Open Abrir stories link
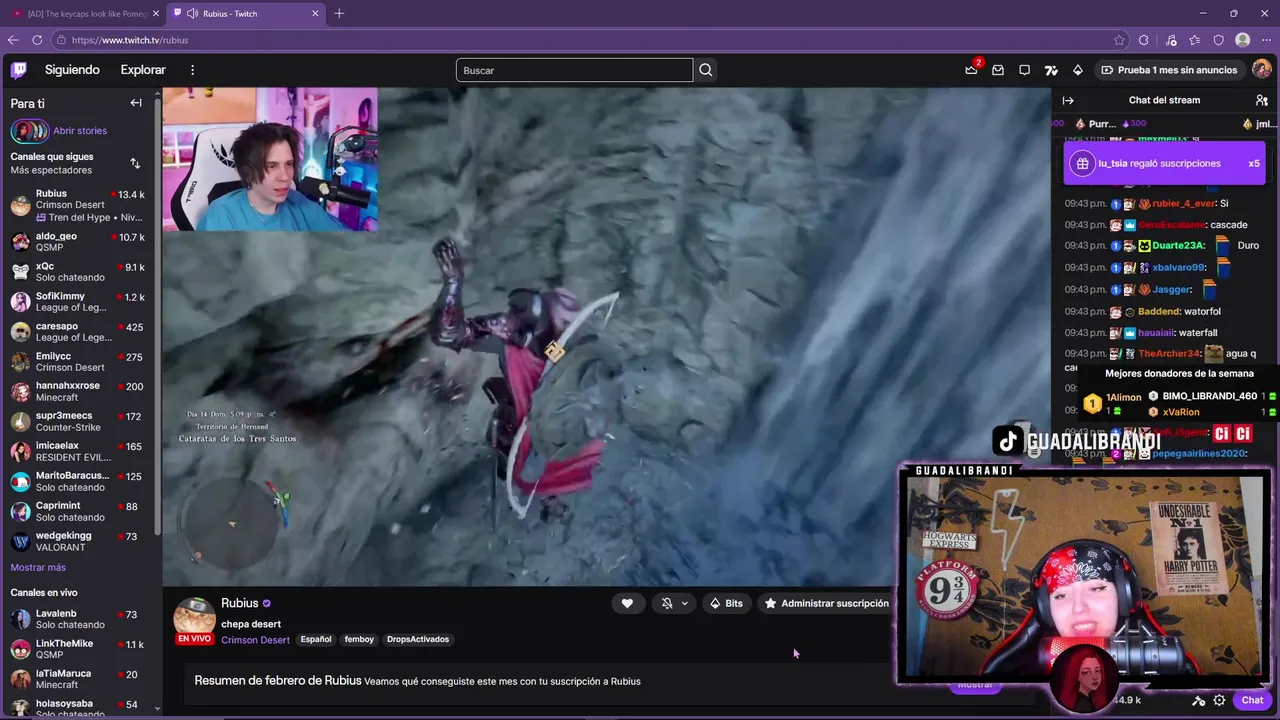This screenshot has height=720, width=1280. [80, 131]
